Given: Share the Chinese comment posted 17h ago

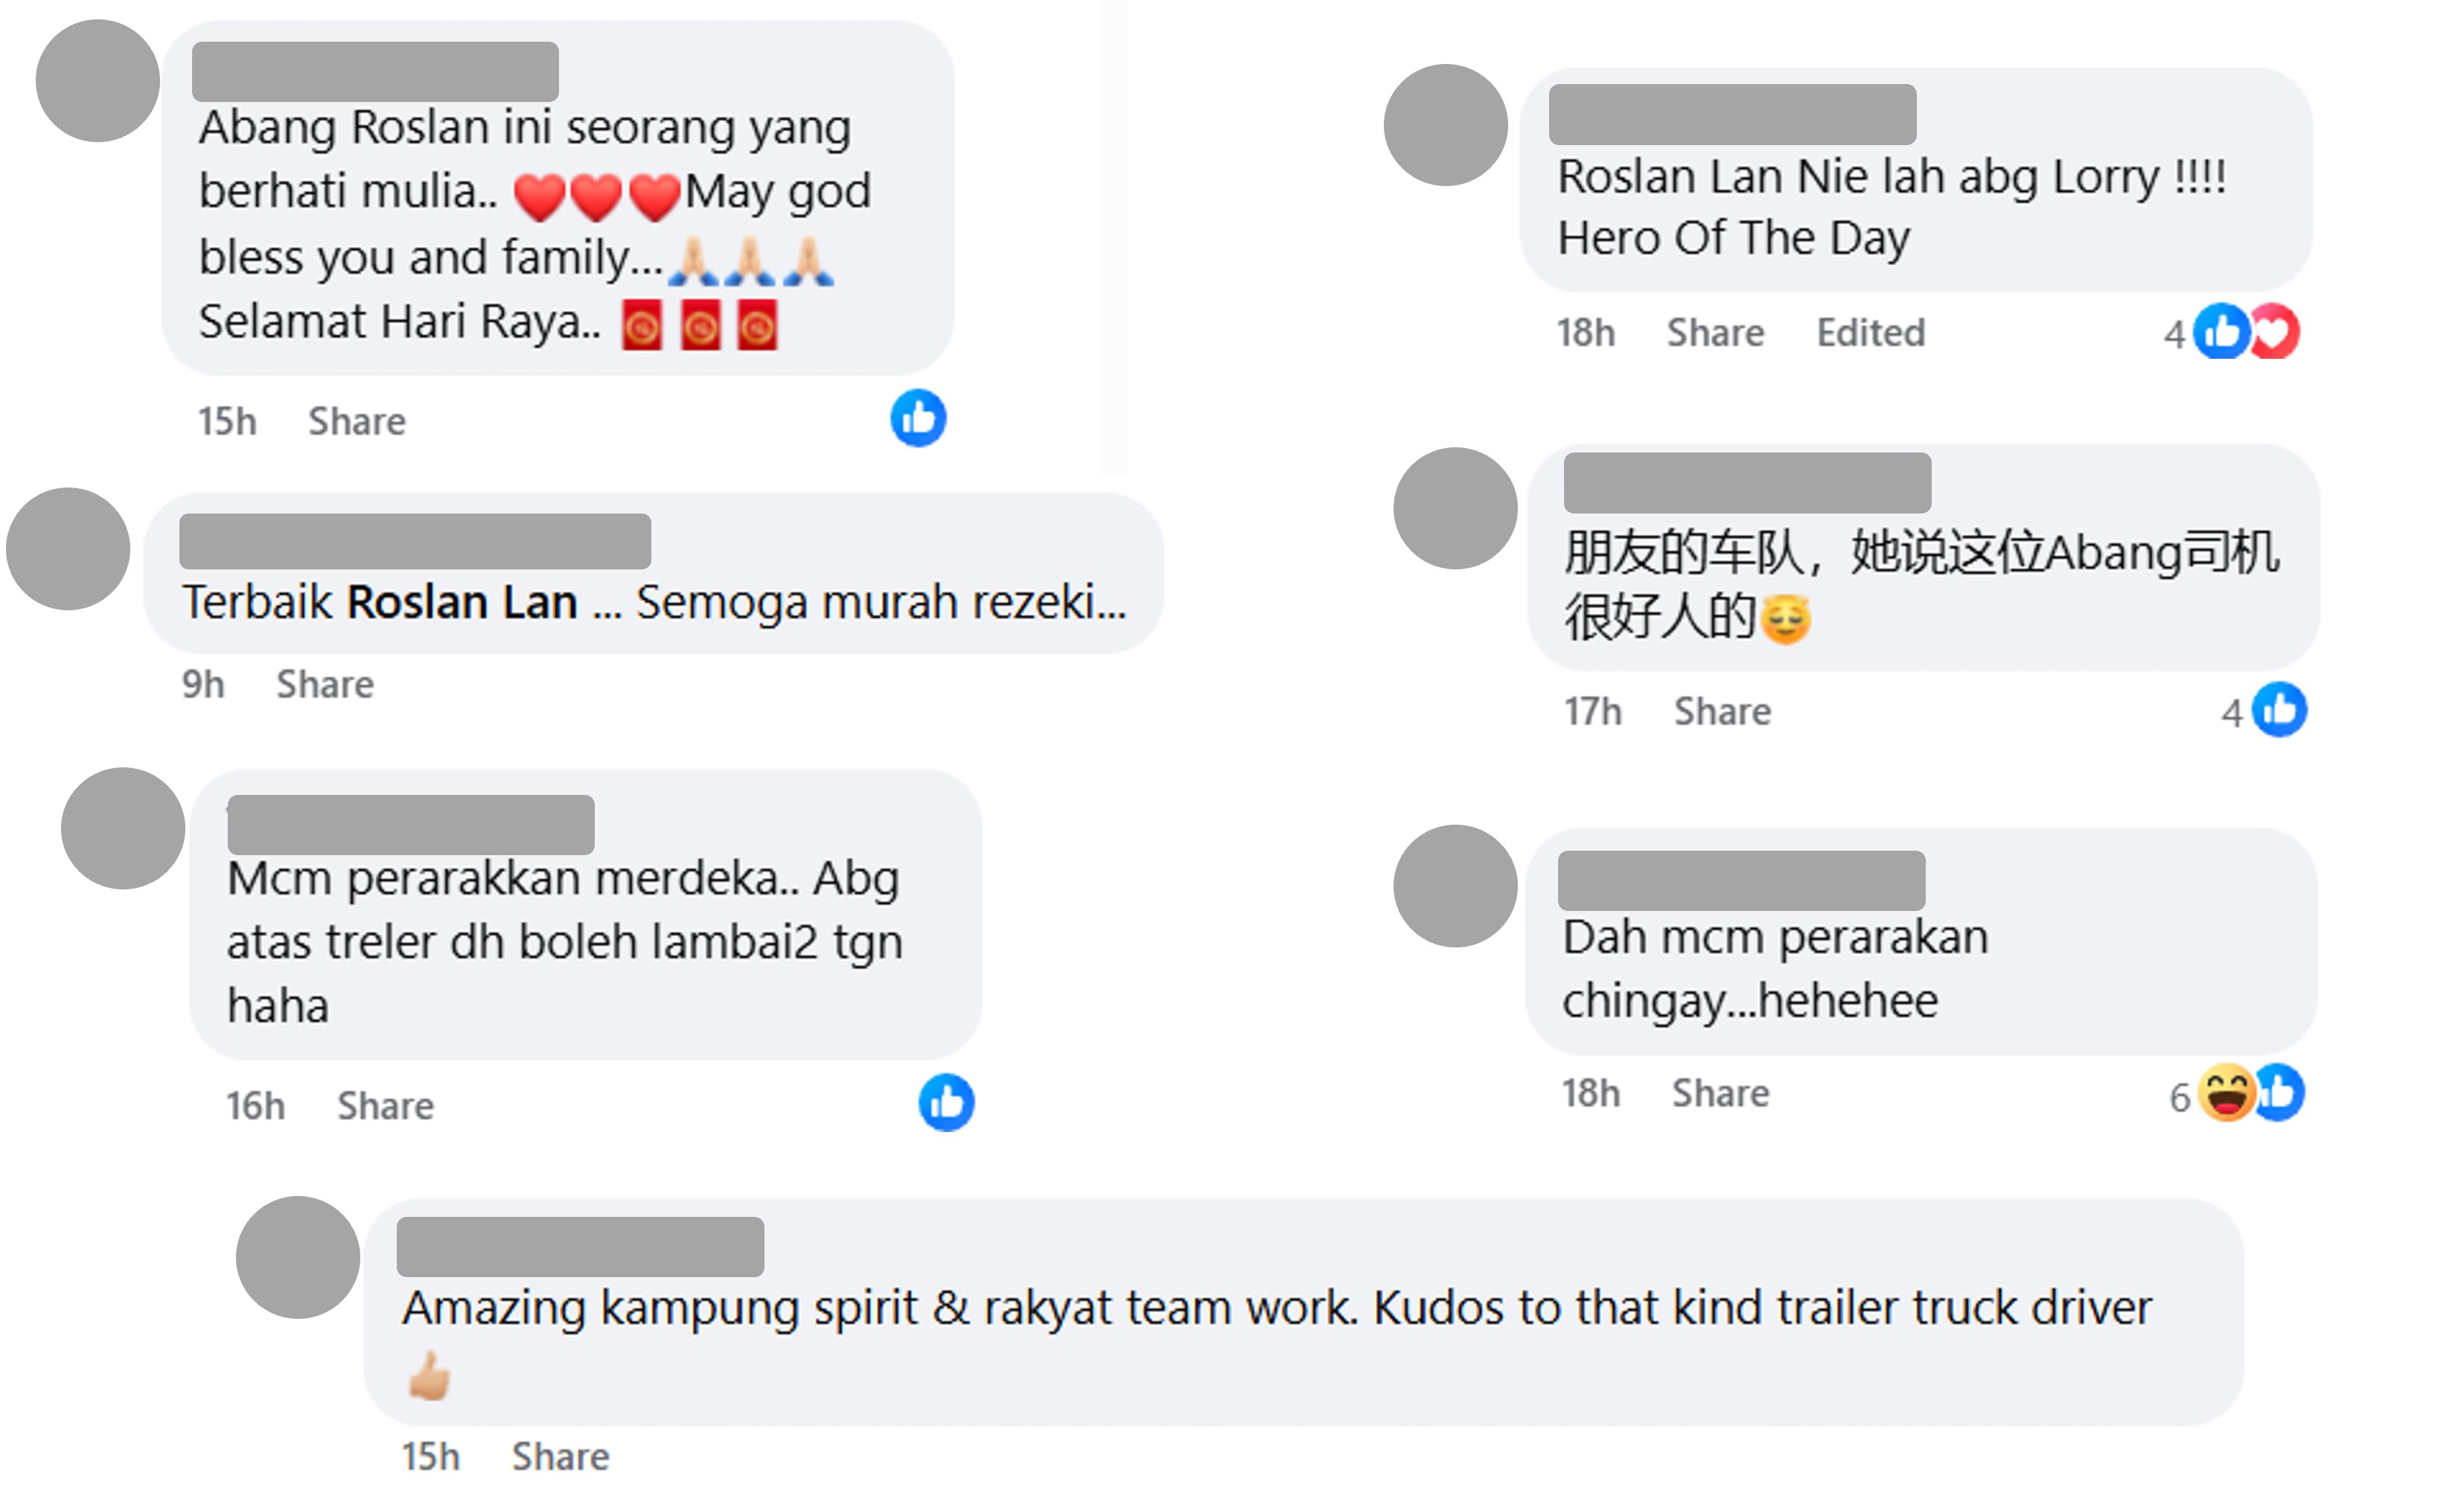Looking at the screenshot, I should coord(1722,711).
